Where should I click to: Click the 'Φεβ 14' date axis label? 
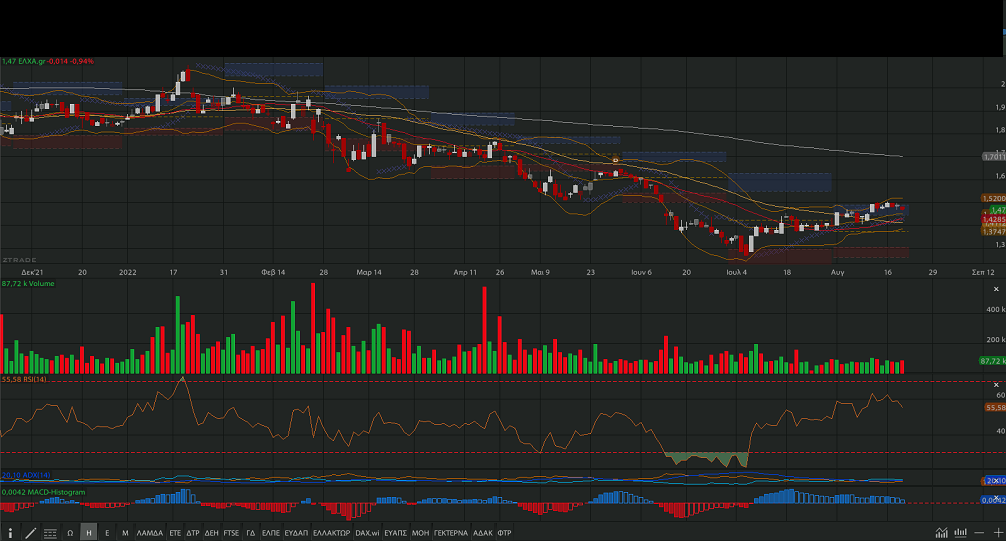click(273, 272)
